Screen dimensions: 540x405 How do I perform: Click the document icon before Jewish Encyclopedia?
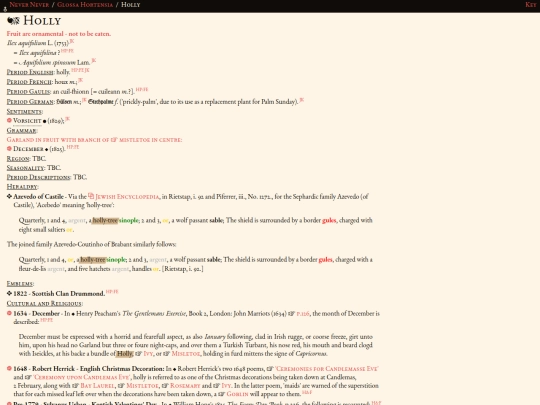(91, 196)
